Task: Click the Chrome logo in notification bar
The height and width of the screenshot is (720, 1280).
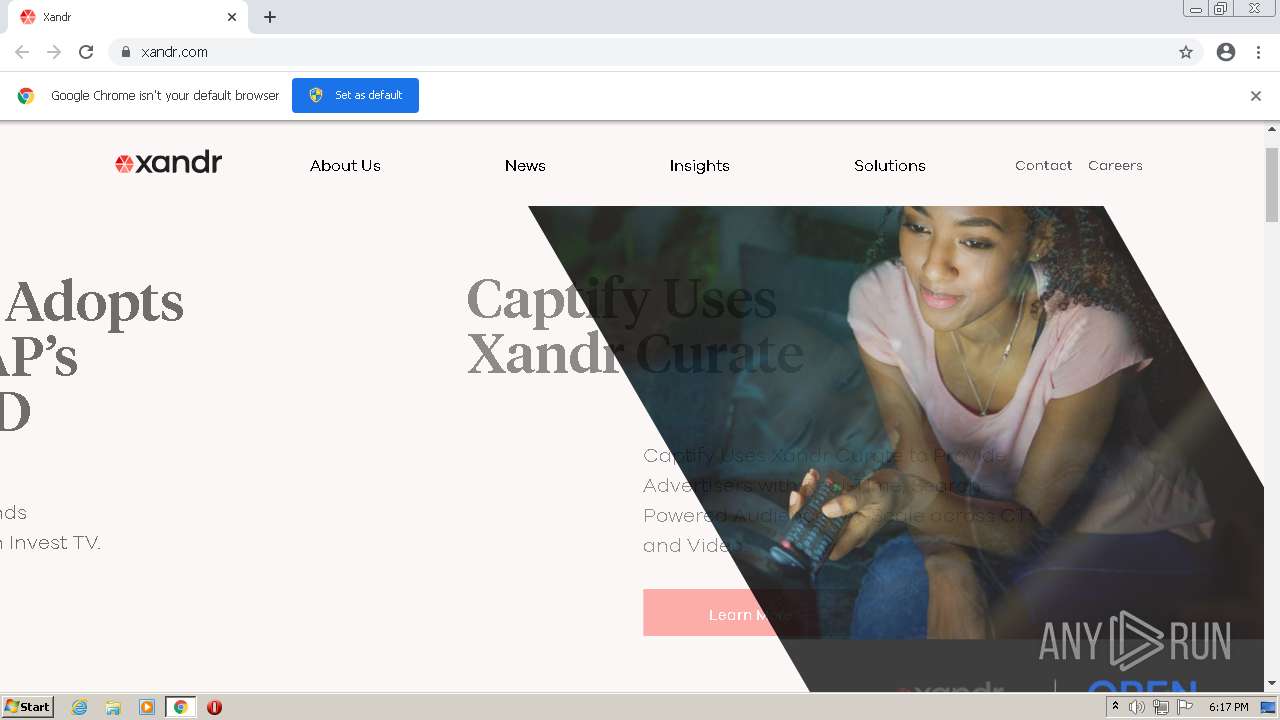Action: (26, 96)
